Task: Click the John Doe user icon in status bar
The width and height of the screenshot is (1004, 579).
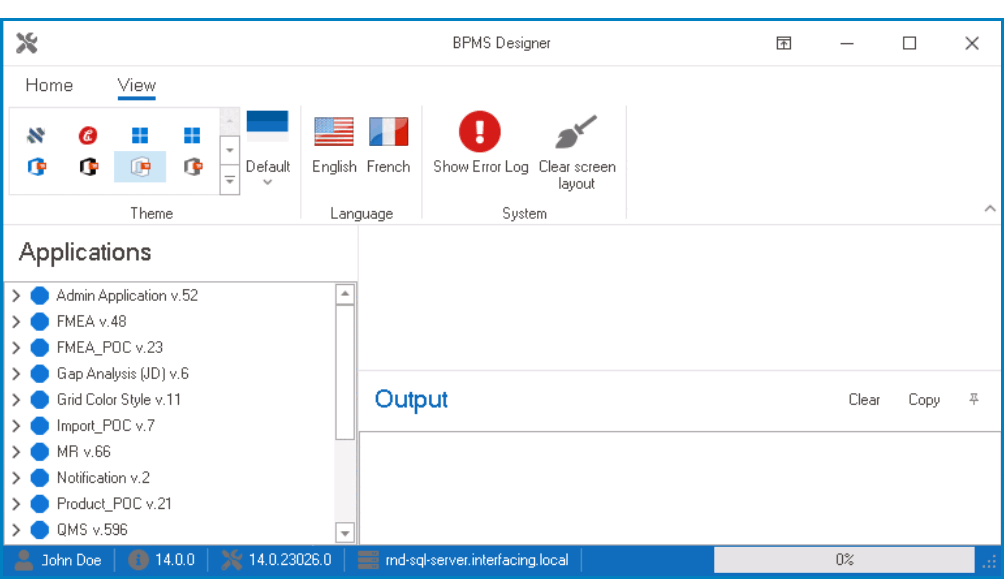Action: (x=24, y=560)
